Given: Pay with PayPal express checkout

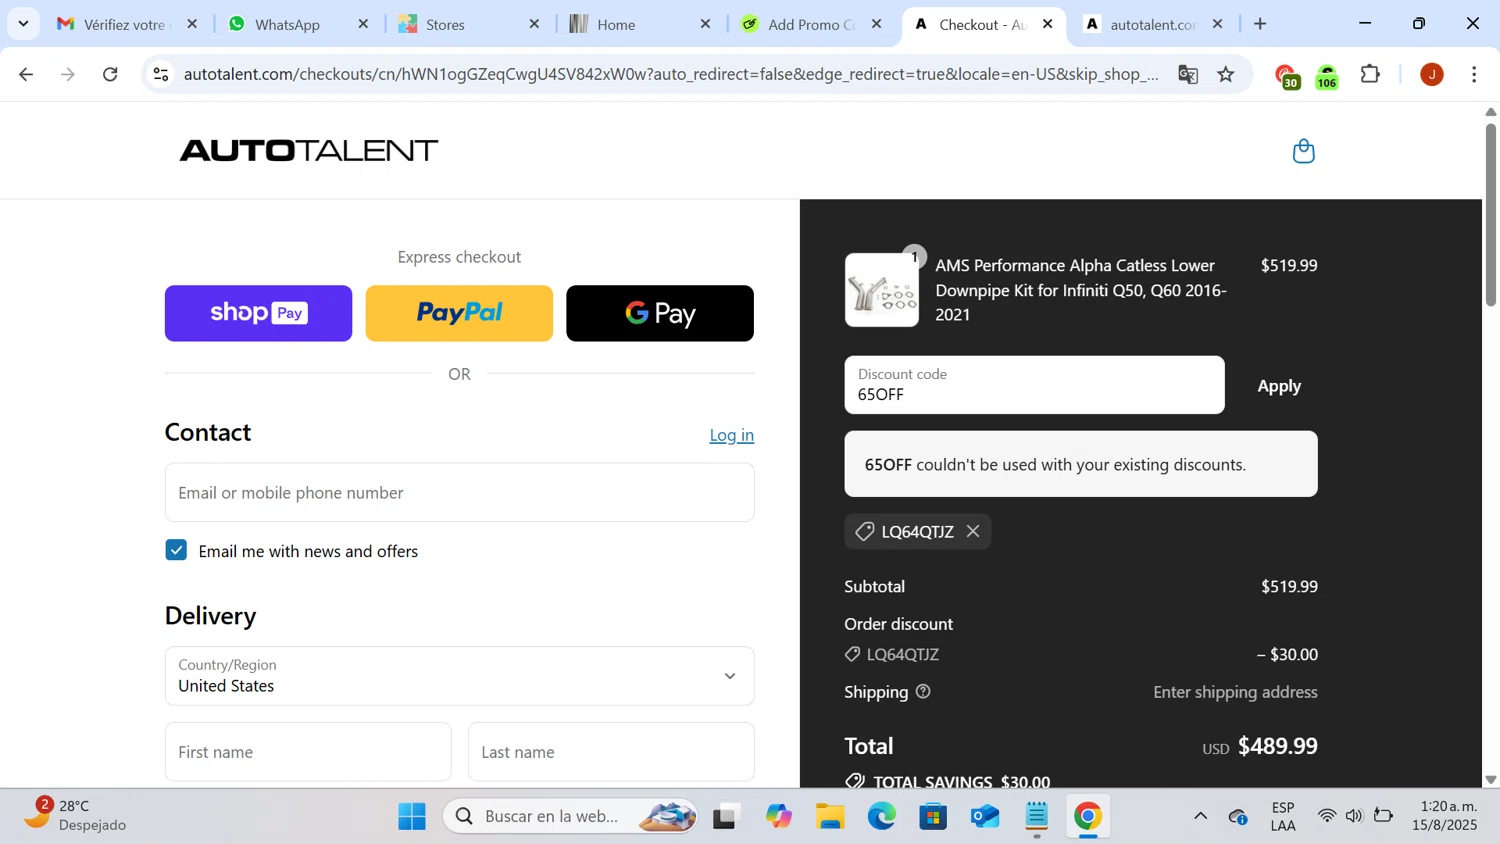Looking at the screenshot, I should (459, 313).
